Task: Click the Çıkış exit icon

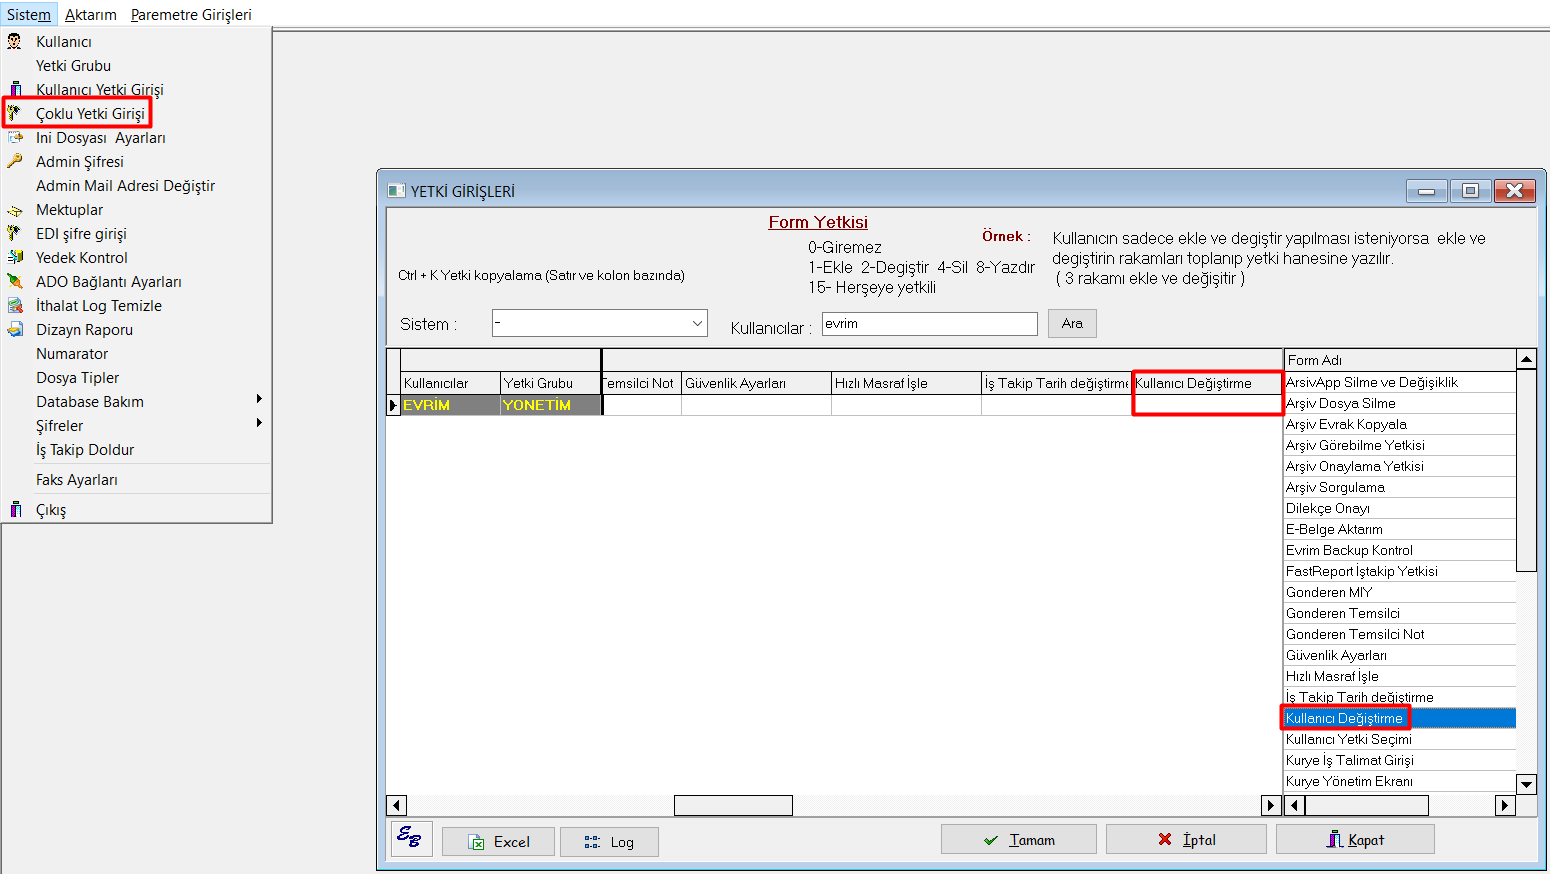Action: (14, 509)
